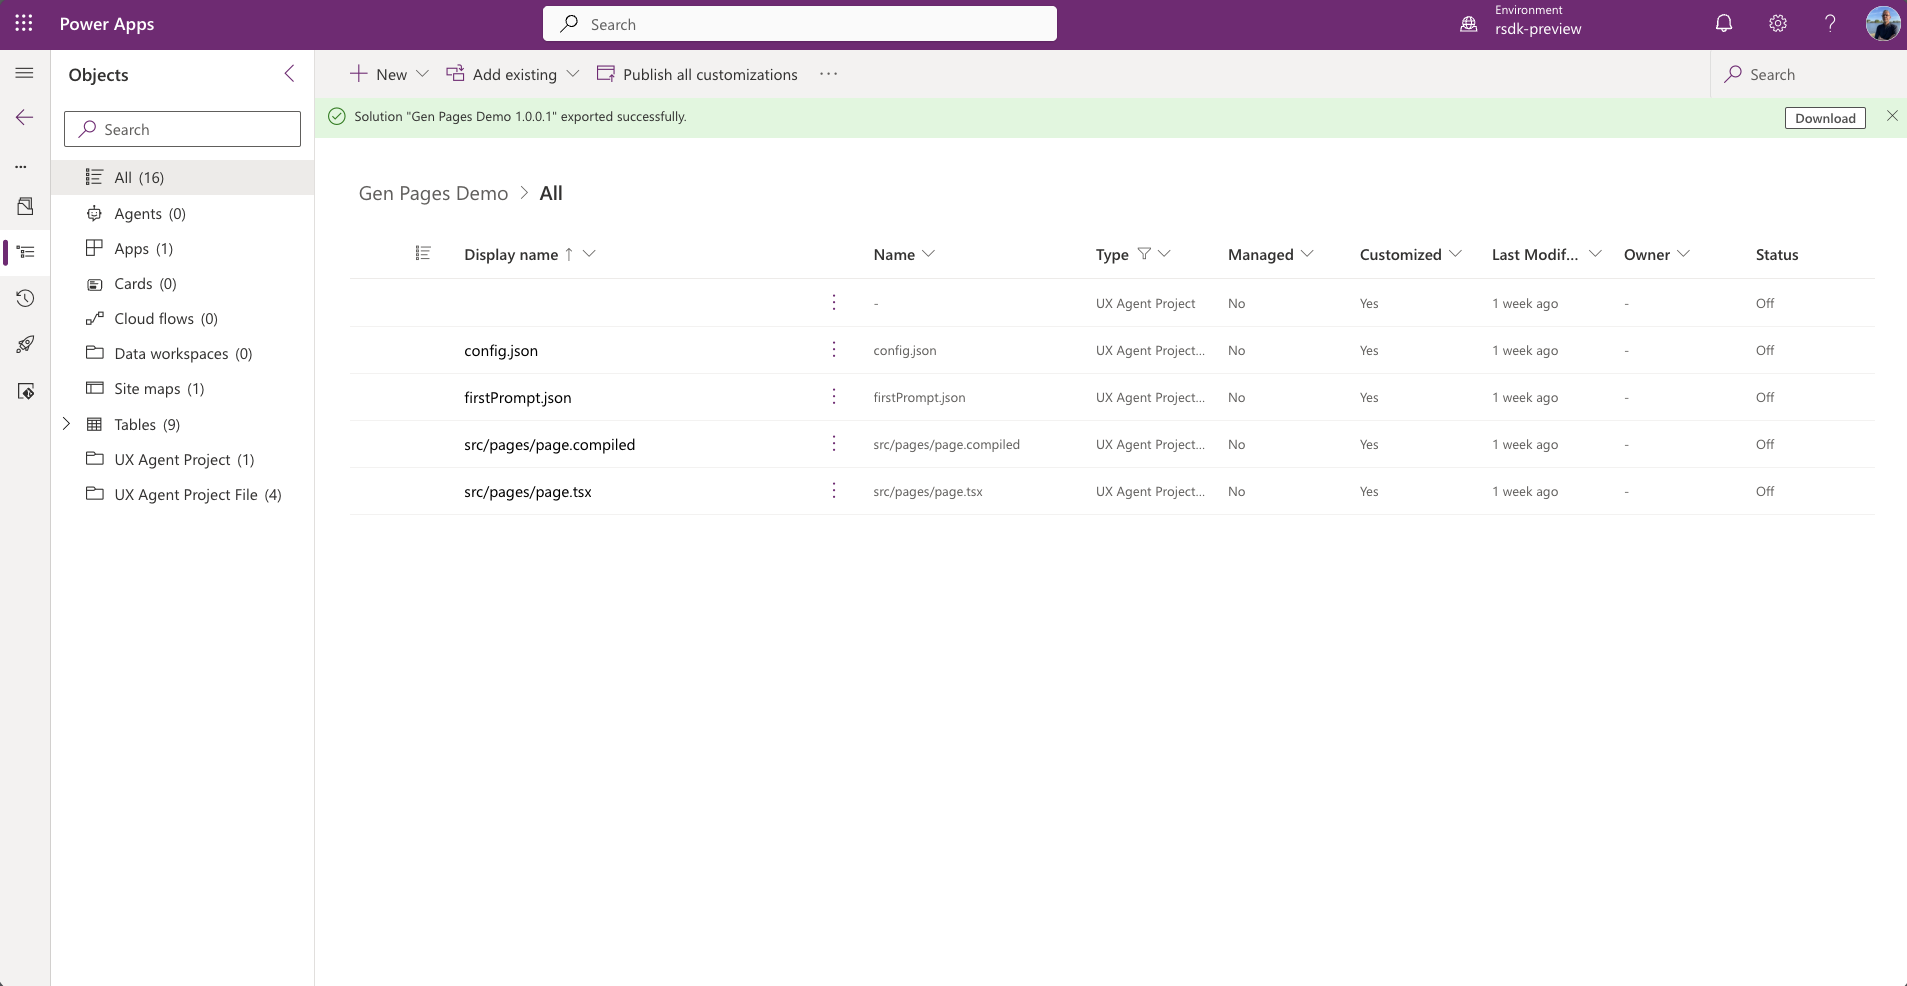This screenshot has height=986, width=1907.
Task: Open more options for config.json row
Action: pos(834,350)
